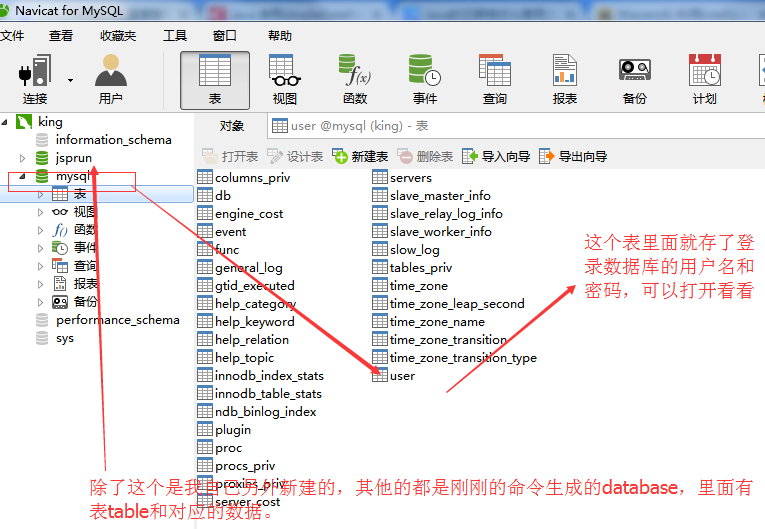The width and height of the screenshot is (765, 529).
Task: Select the slow_log table
Action: 406,250
